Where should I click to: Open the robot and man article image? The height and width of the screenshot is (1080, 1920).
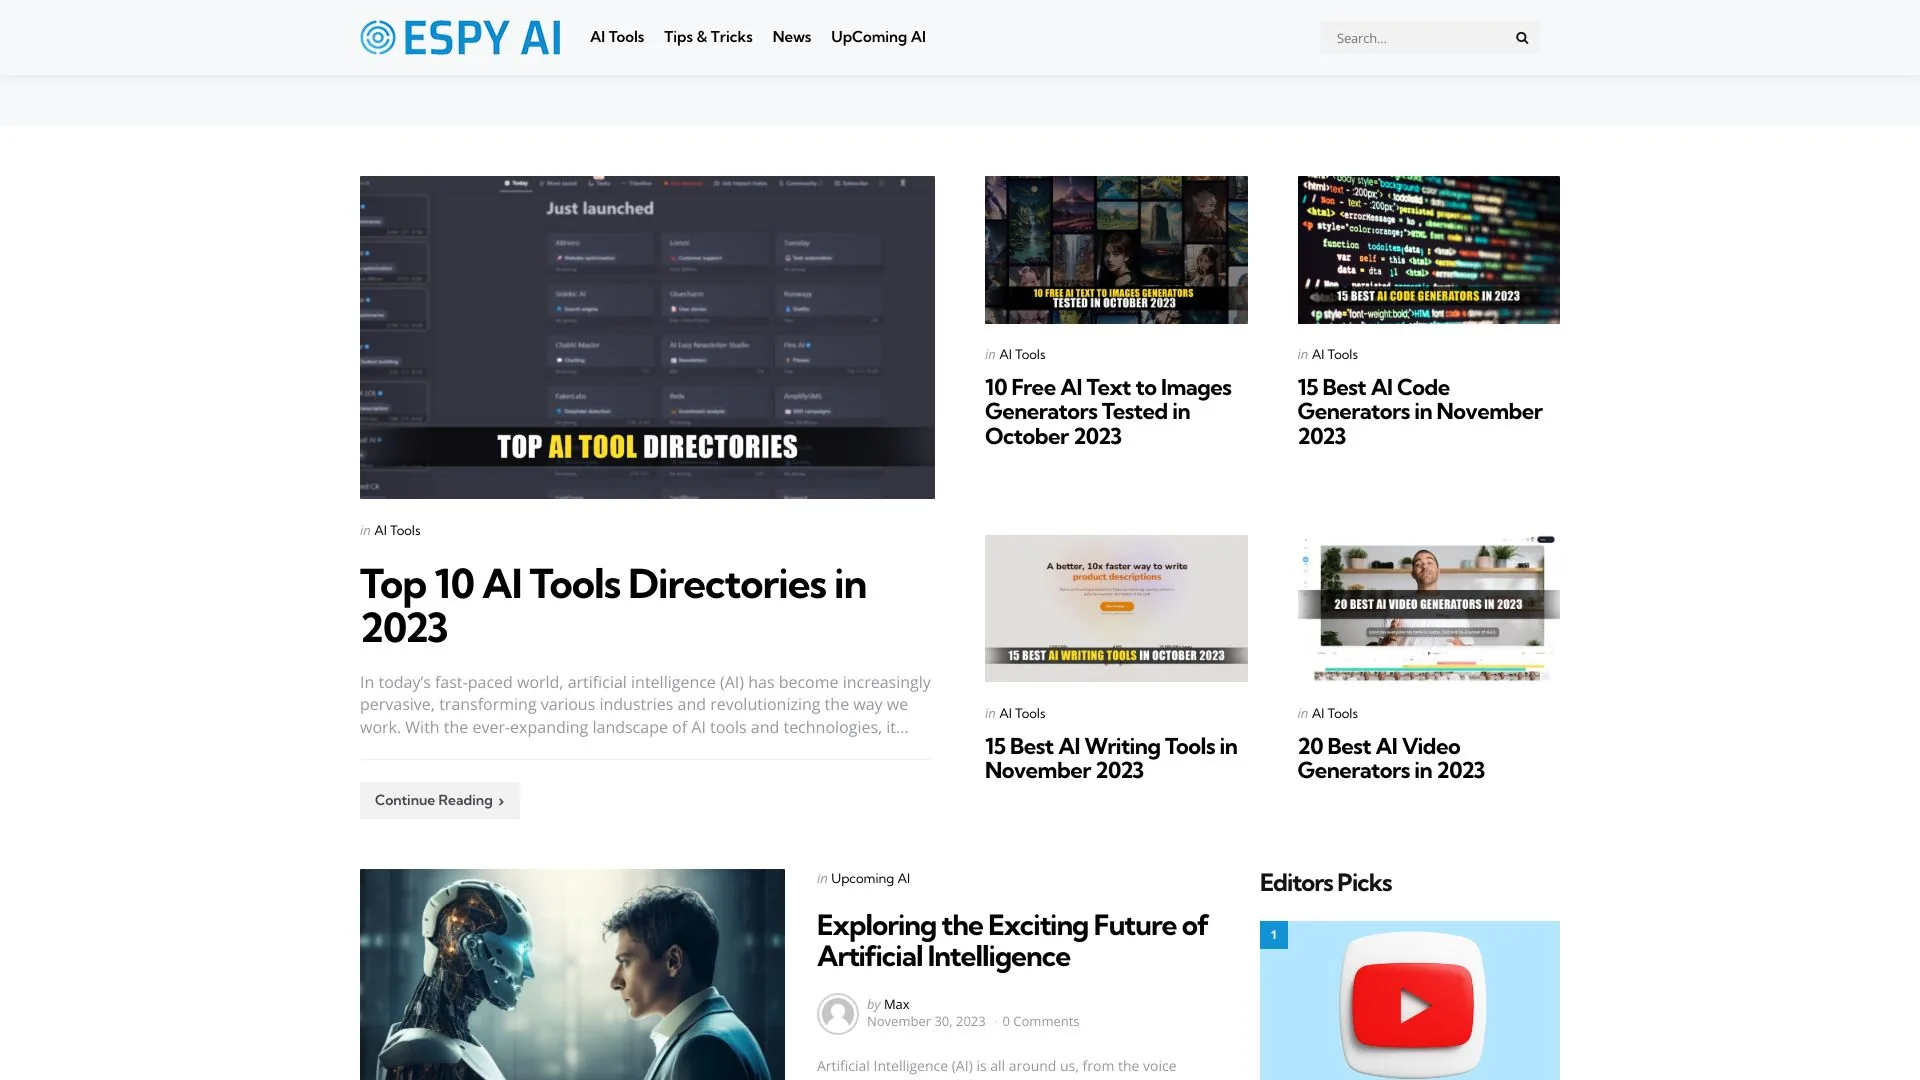click(572, 974)
